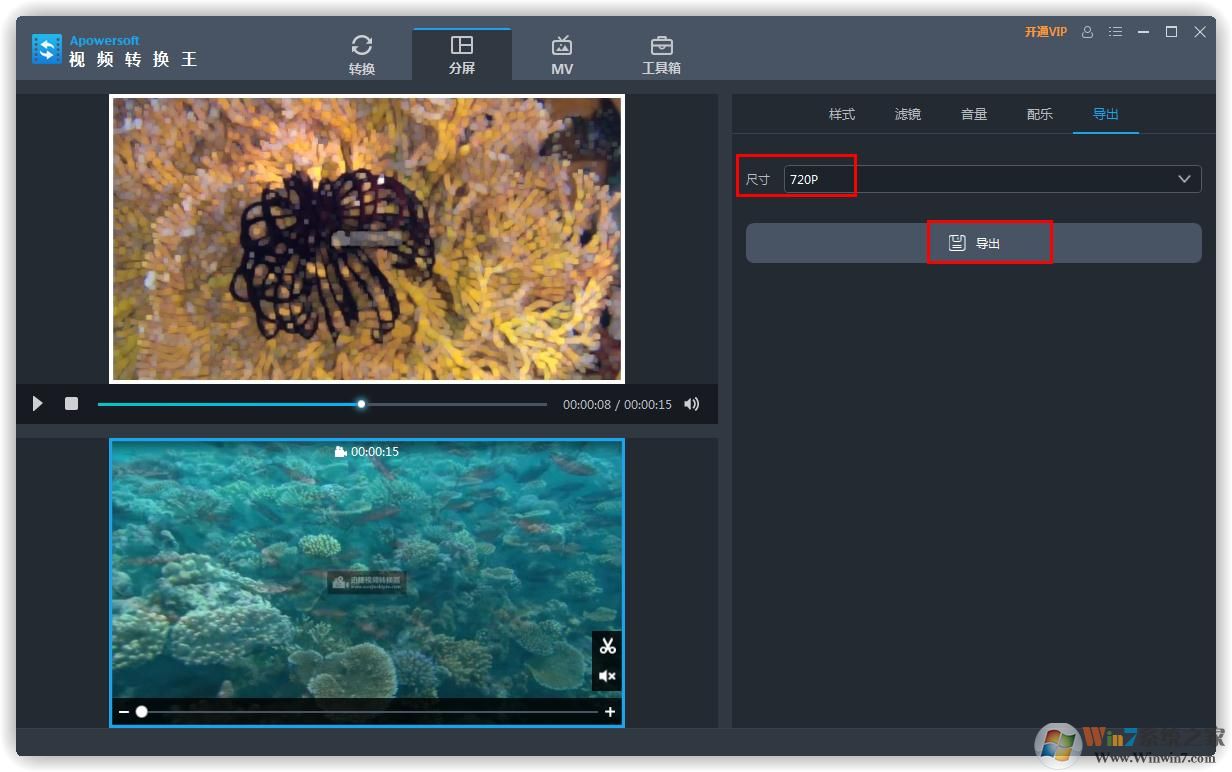Expand the 尺寸 720P size dropdown
This screenshot has height=772, width=1232.
[x=1184, y=179]
